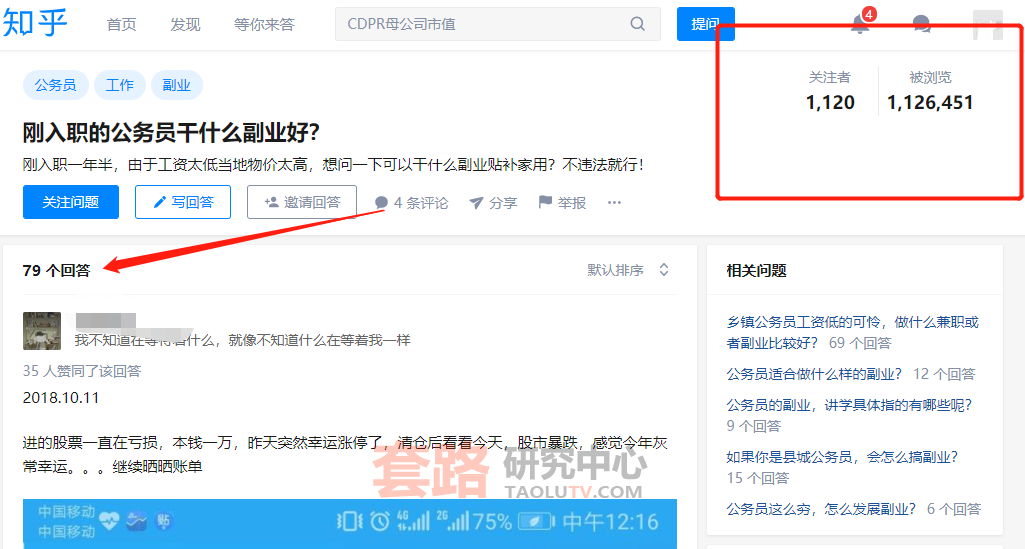1025x549 pixels.
Task: Open the 4 条评论 comments
Action: click(x=411, y=203)
